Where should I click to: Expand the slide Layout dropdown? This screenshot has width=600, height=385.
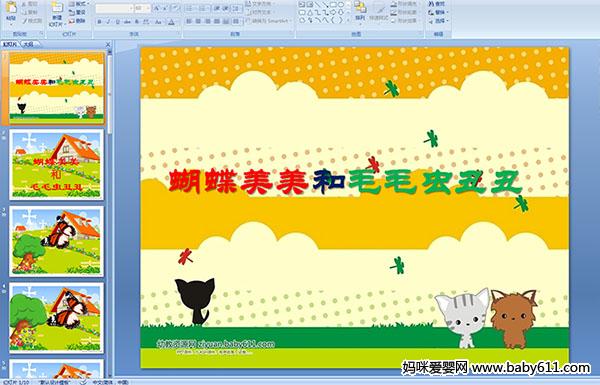click(78, 4)
